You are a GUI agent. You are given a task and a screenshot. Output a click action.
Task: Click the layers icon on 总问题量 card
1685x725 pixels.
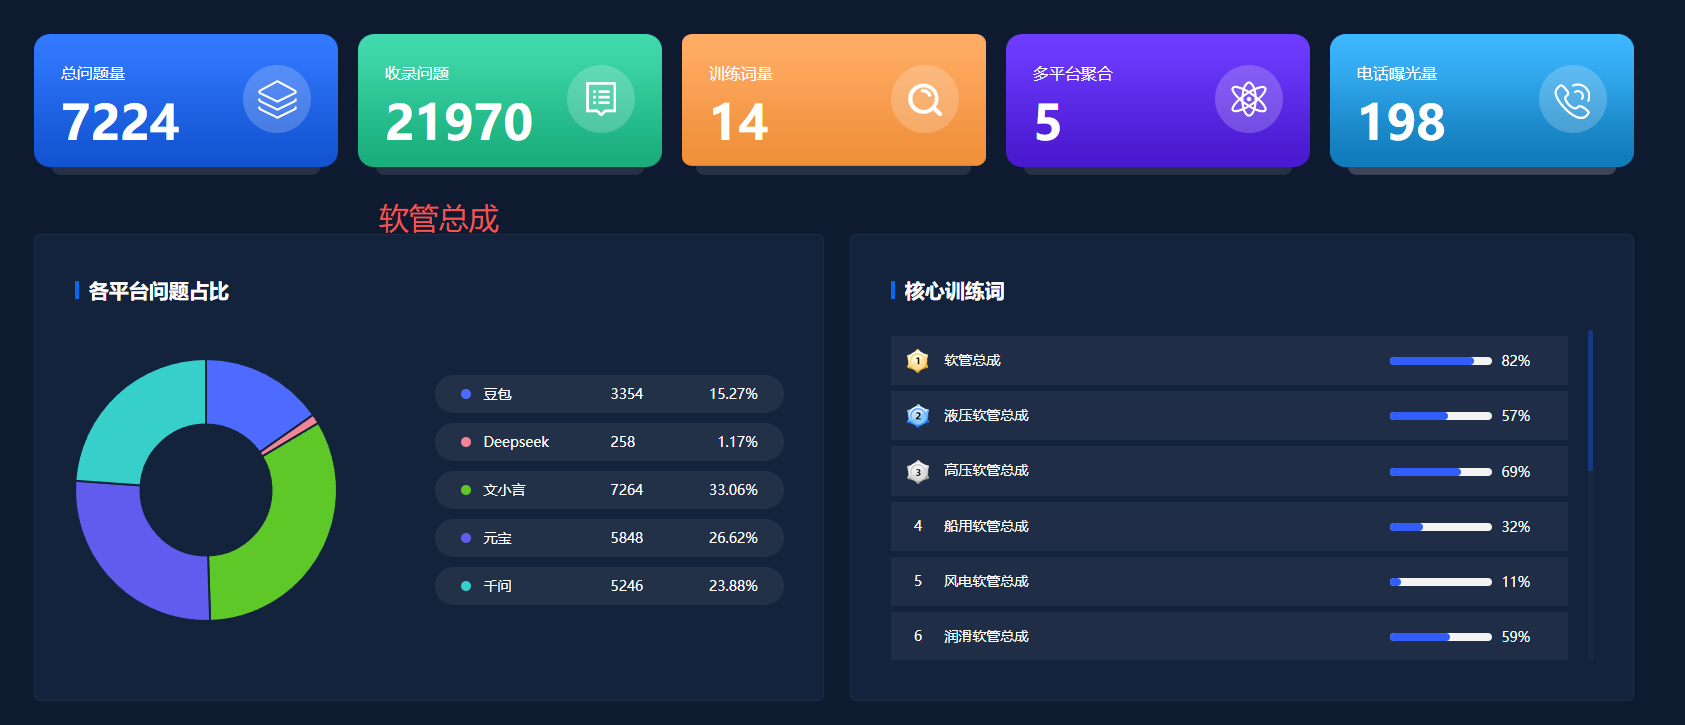277,99
